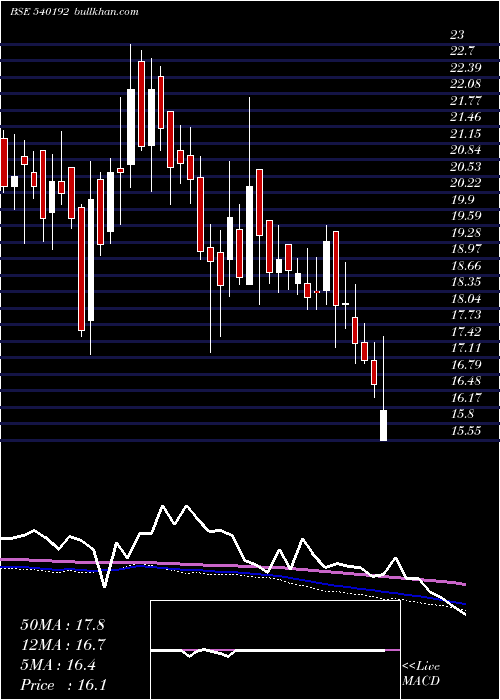Click the '21.46' price axis label
The height and width of the screenshot is (700, 500).
coord(466,117)
